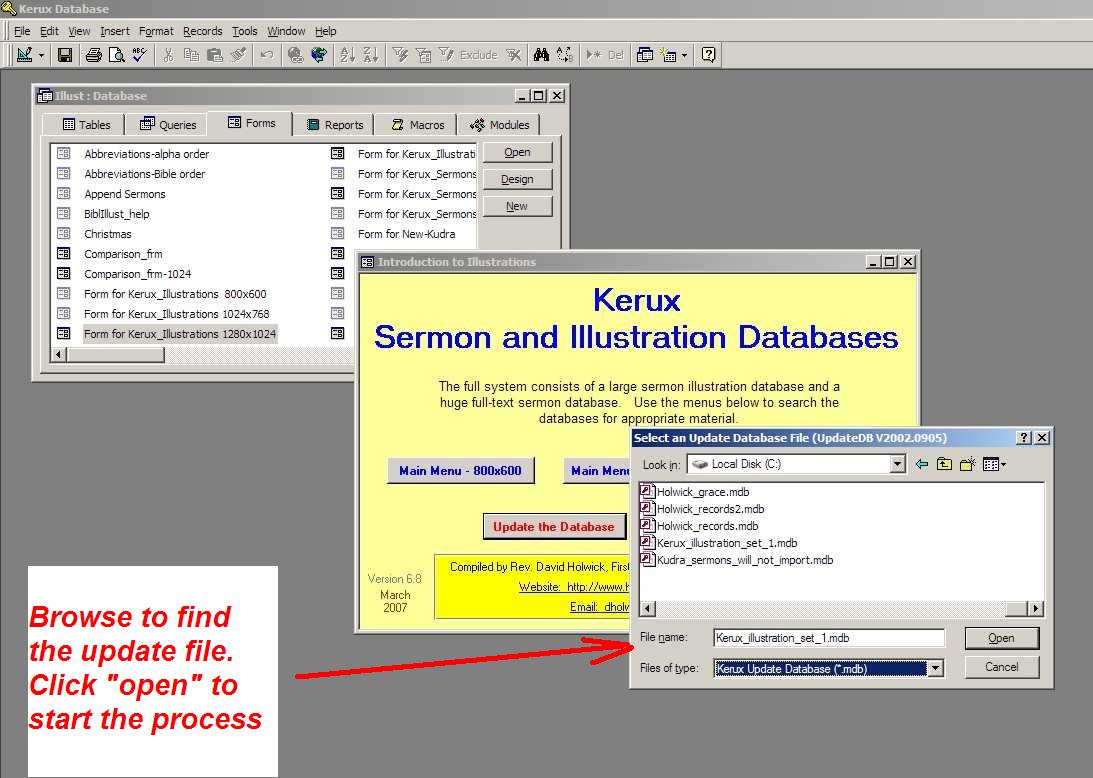The height and width of the screenshot is (778, 1093).
Task: Open the Records menu
Action: [x=202, y=31]
